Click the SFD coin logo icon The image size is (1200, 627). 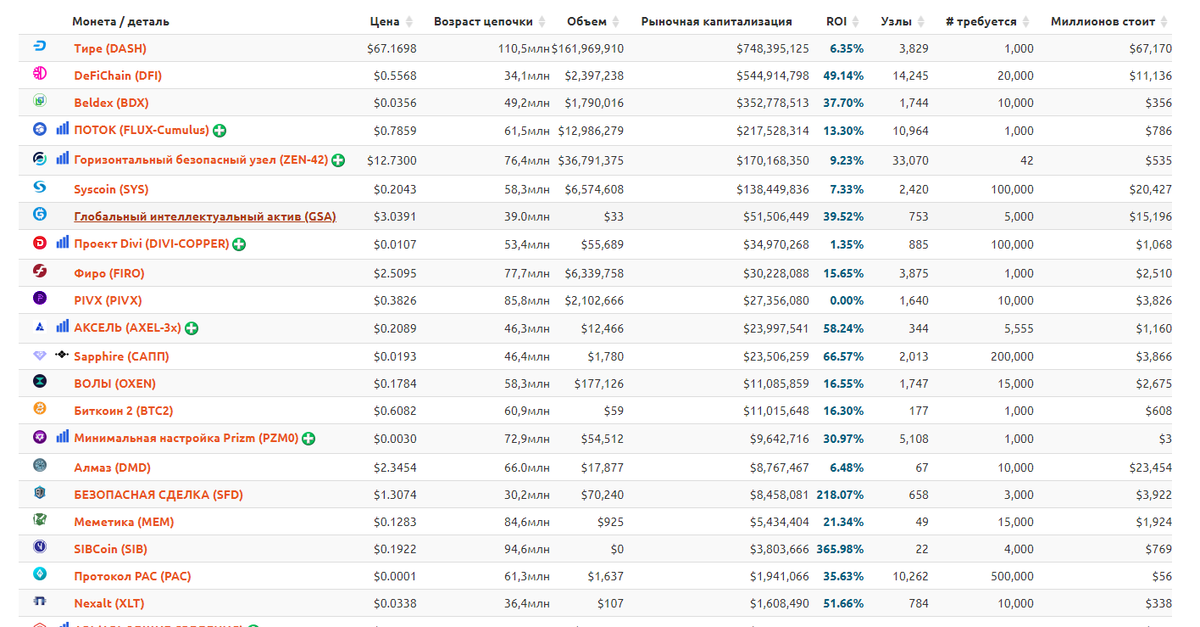(40, 492)
